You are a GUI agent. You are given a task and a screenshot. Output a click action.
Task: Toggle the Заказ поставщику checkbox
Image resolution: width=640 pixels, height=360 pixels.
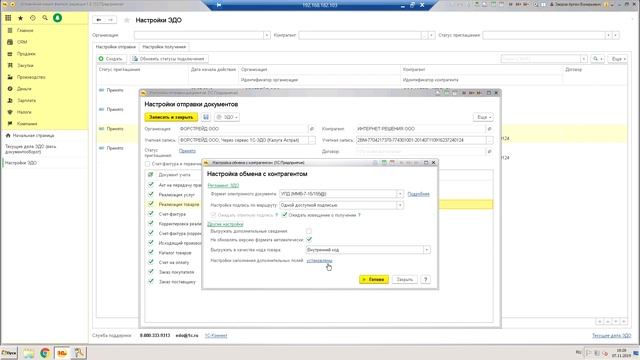[151, 282]
